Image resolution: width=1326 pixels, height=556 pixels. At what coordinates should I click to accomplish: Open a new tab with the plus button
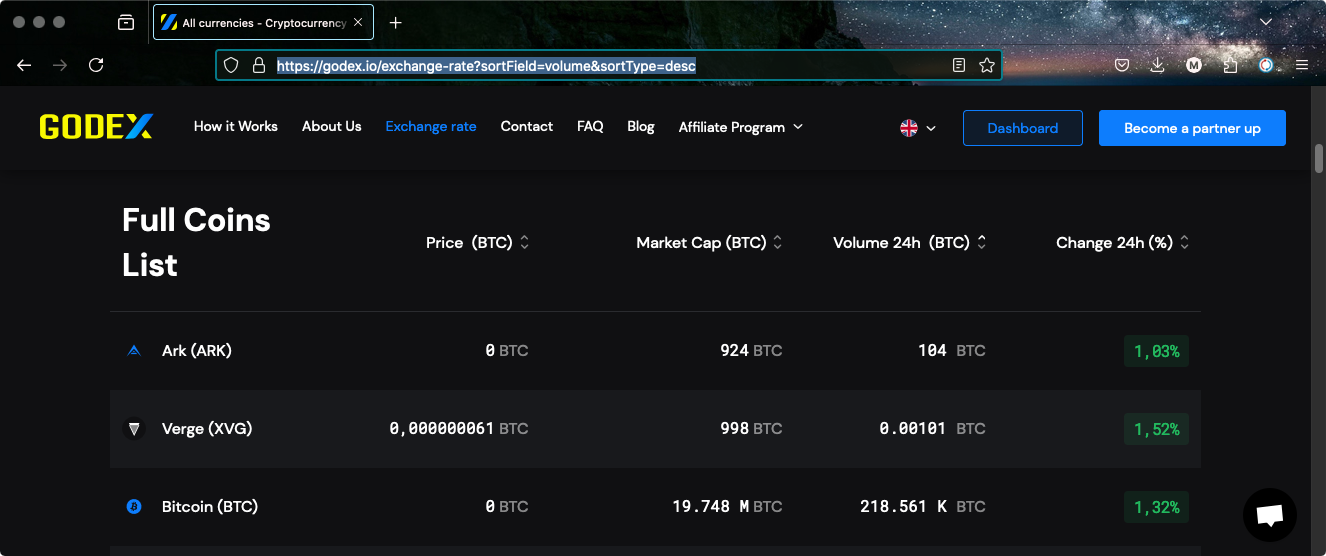pos(396,22)
